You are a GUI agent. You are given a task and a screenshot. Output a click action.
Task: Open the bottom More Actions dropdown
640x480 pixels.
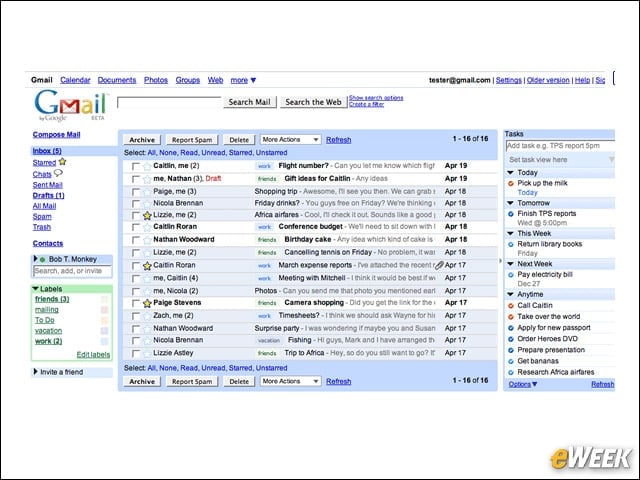pos(291,381)
